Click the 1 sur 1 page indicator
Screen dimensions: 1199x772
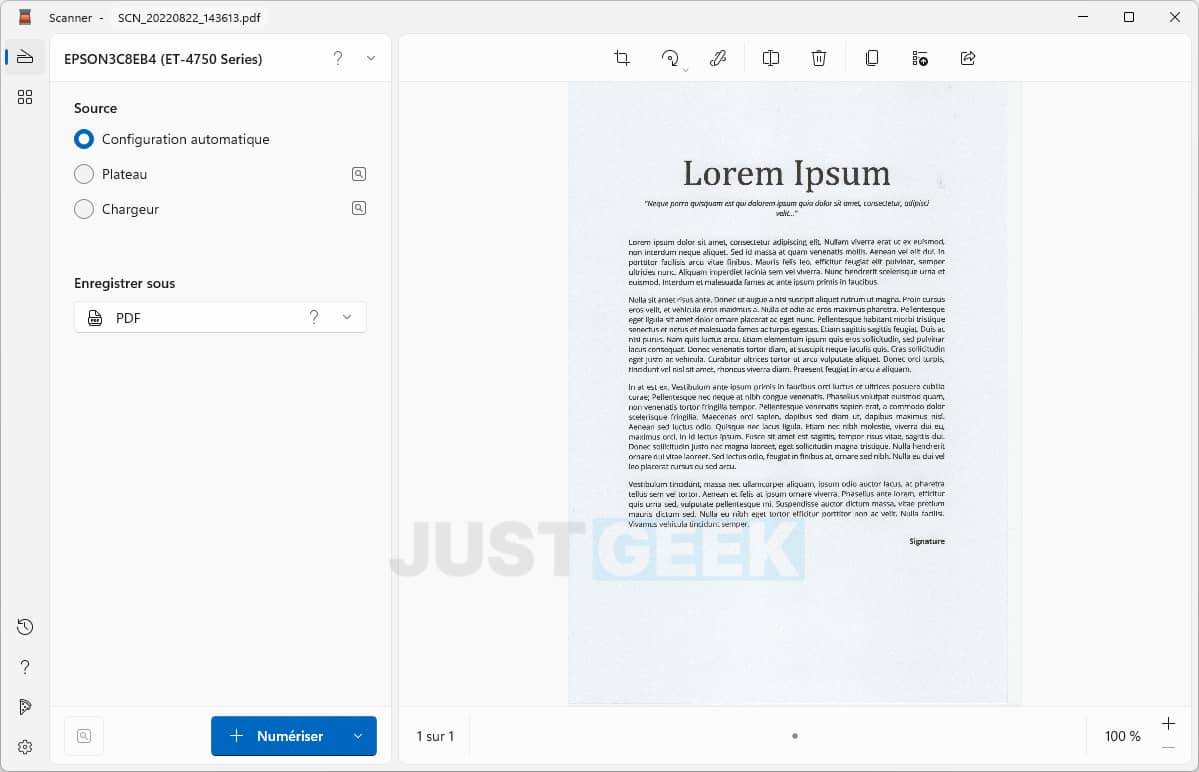pos(435,736)
